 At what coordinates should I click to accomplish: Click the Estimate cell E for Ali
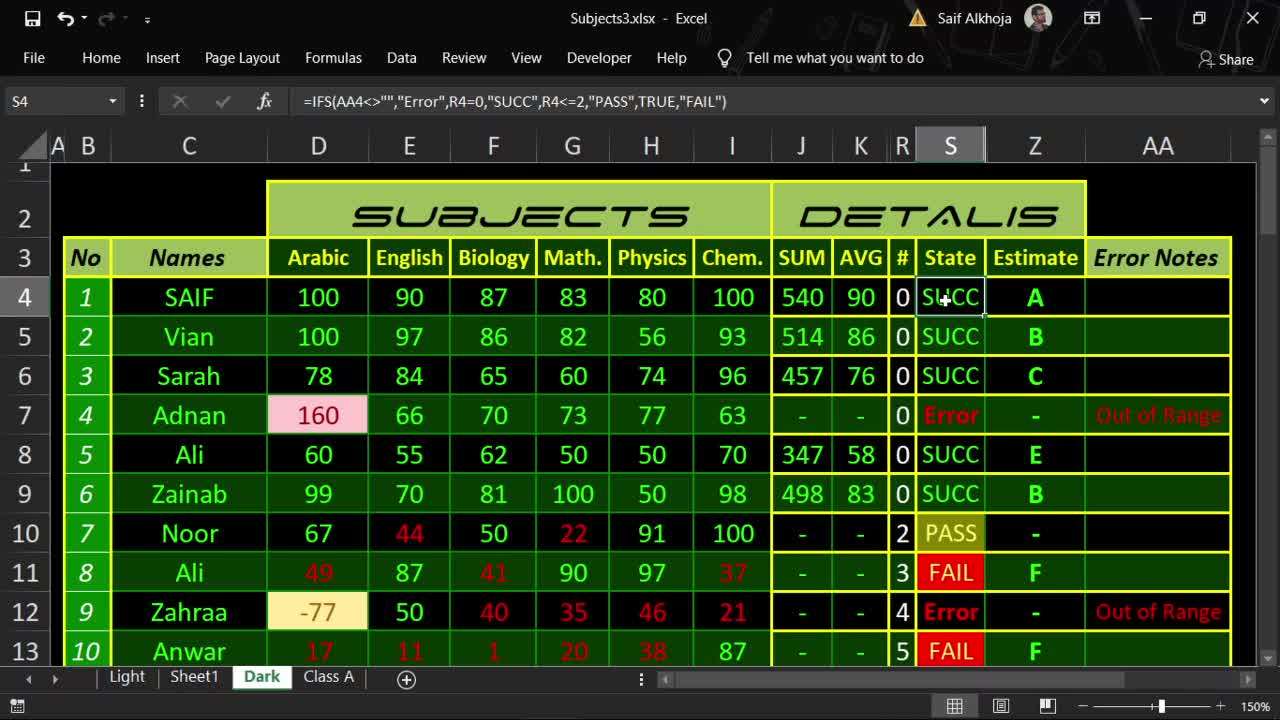click(x=1035, y=455)
